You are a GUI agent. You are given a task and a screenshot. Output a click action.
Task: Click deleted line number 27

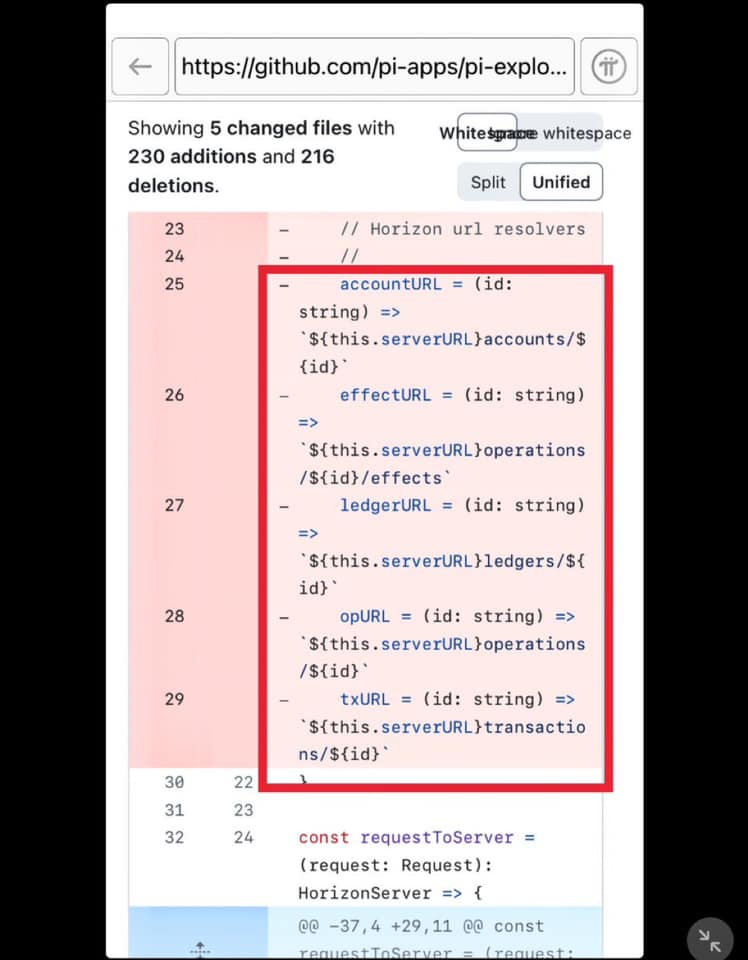click(x=174, y=505)
